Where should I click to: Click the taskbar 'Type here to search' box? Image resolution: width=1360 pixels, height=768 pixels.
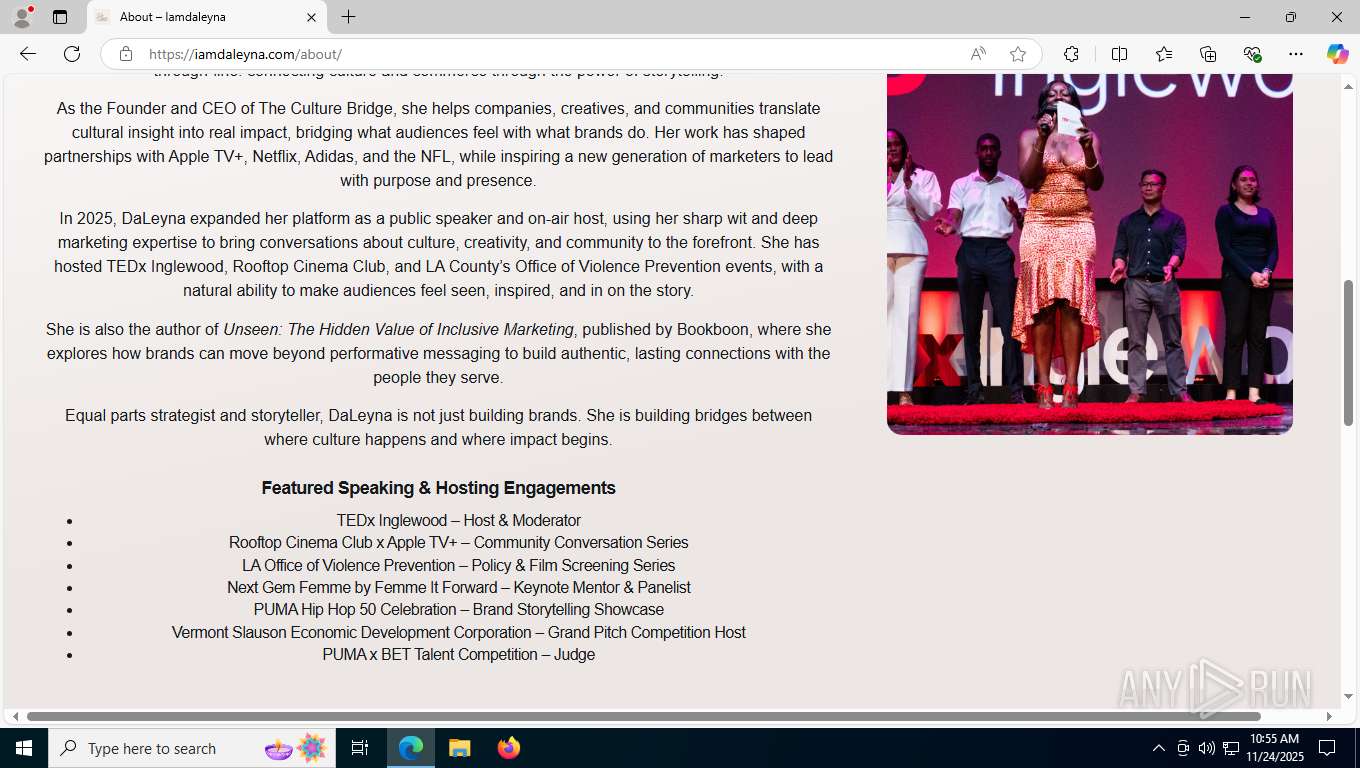[192, 748]
